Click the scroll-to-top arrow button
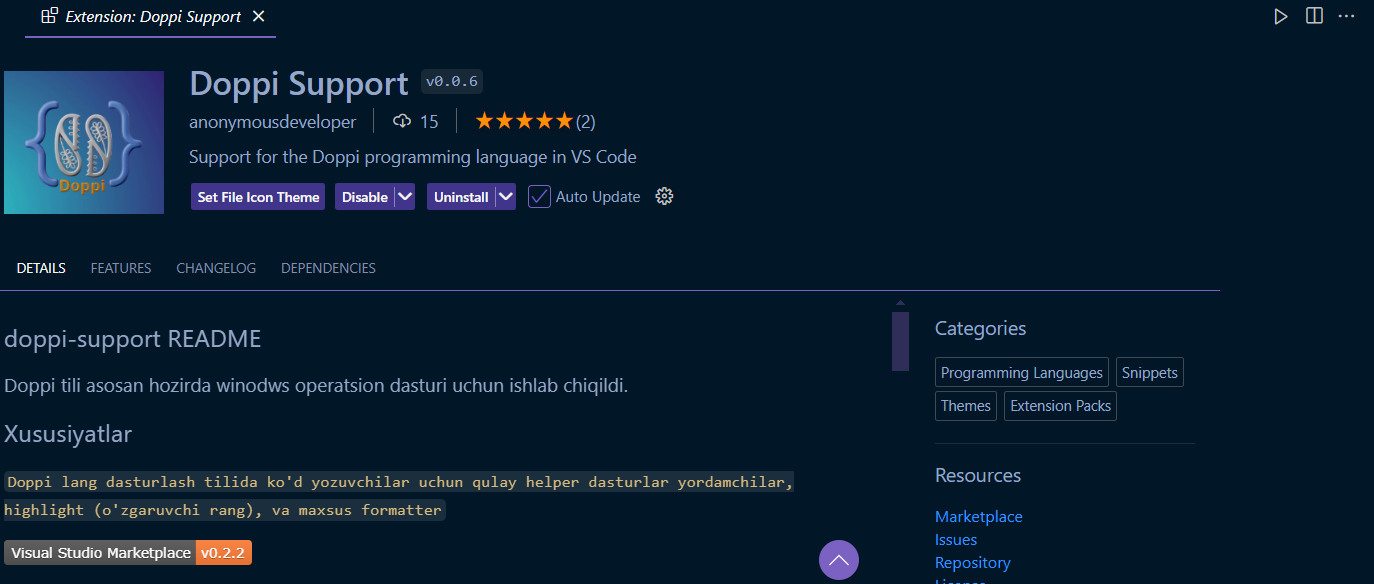Viewport: 1374px width, 584px height. [839, 560]
